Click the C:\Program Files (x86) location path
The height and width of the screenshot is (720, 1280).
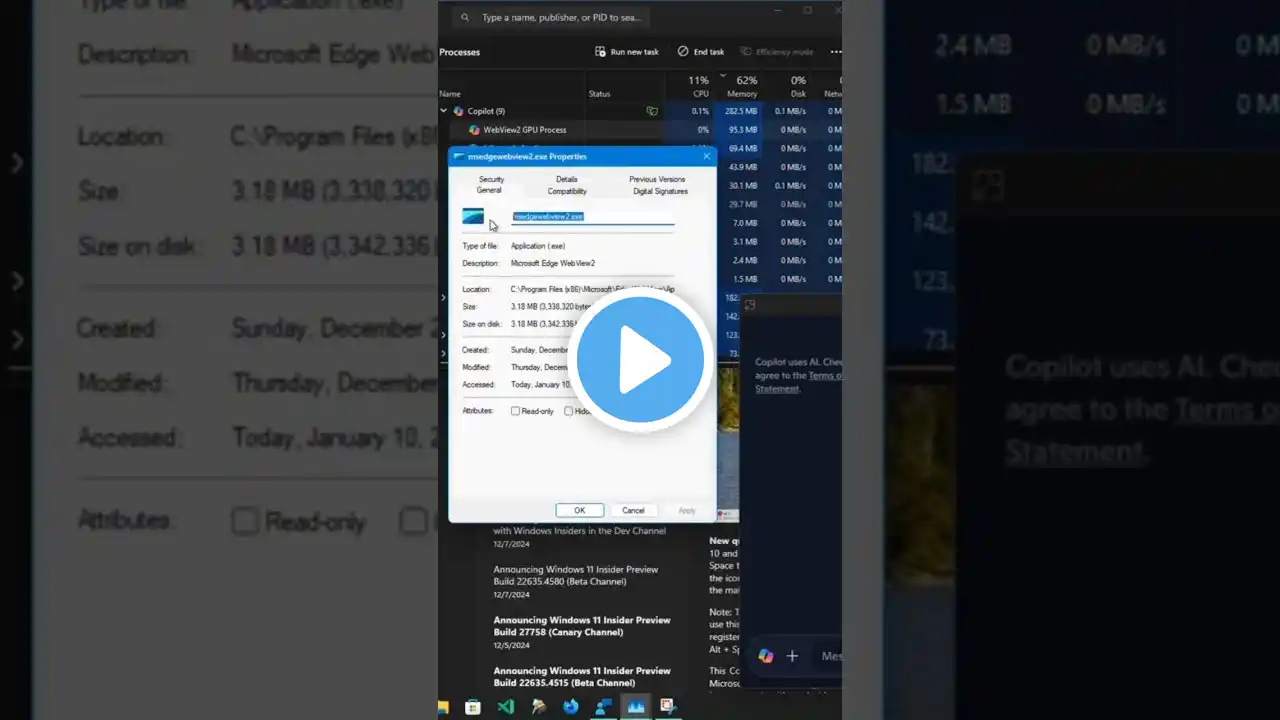pos(592,289)
